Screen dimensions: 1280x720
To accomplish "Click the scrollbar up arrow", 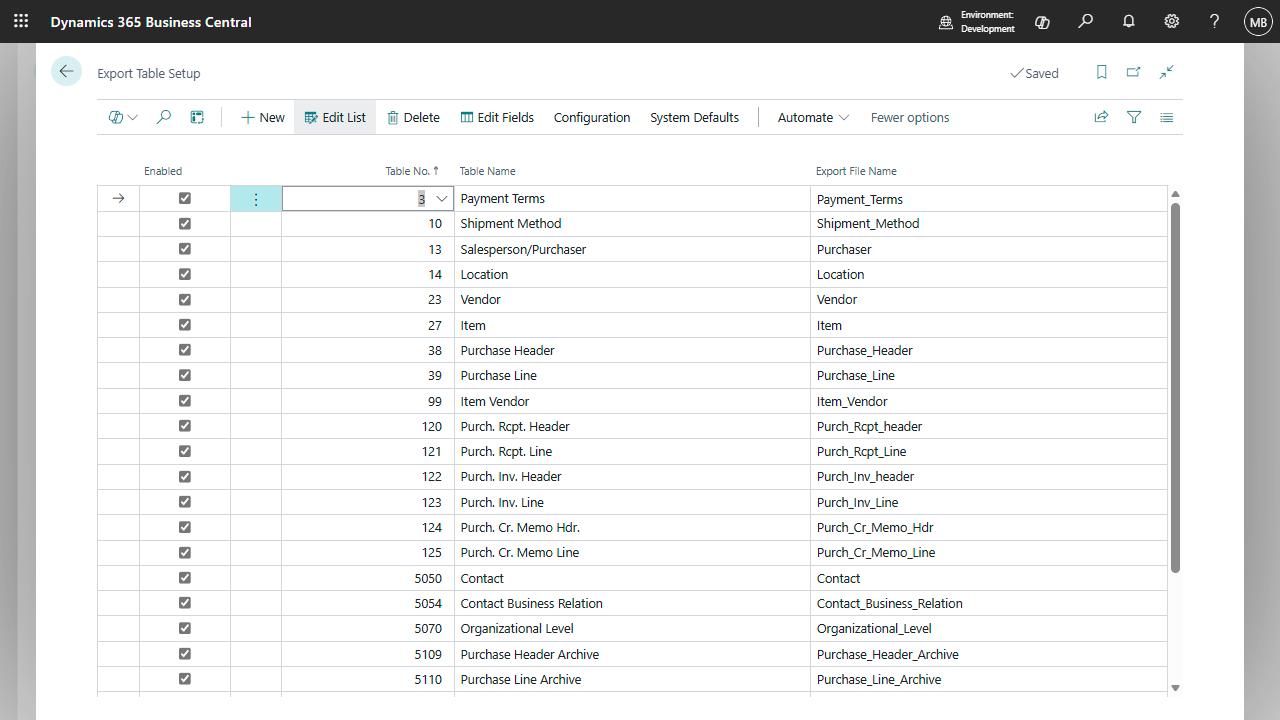I will (x=1175, y=194).
